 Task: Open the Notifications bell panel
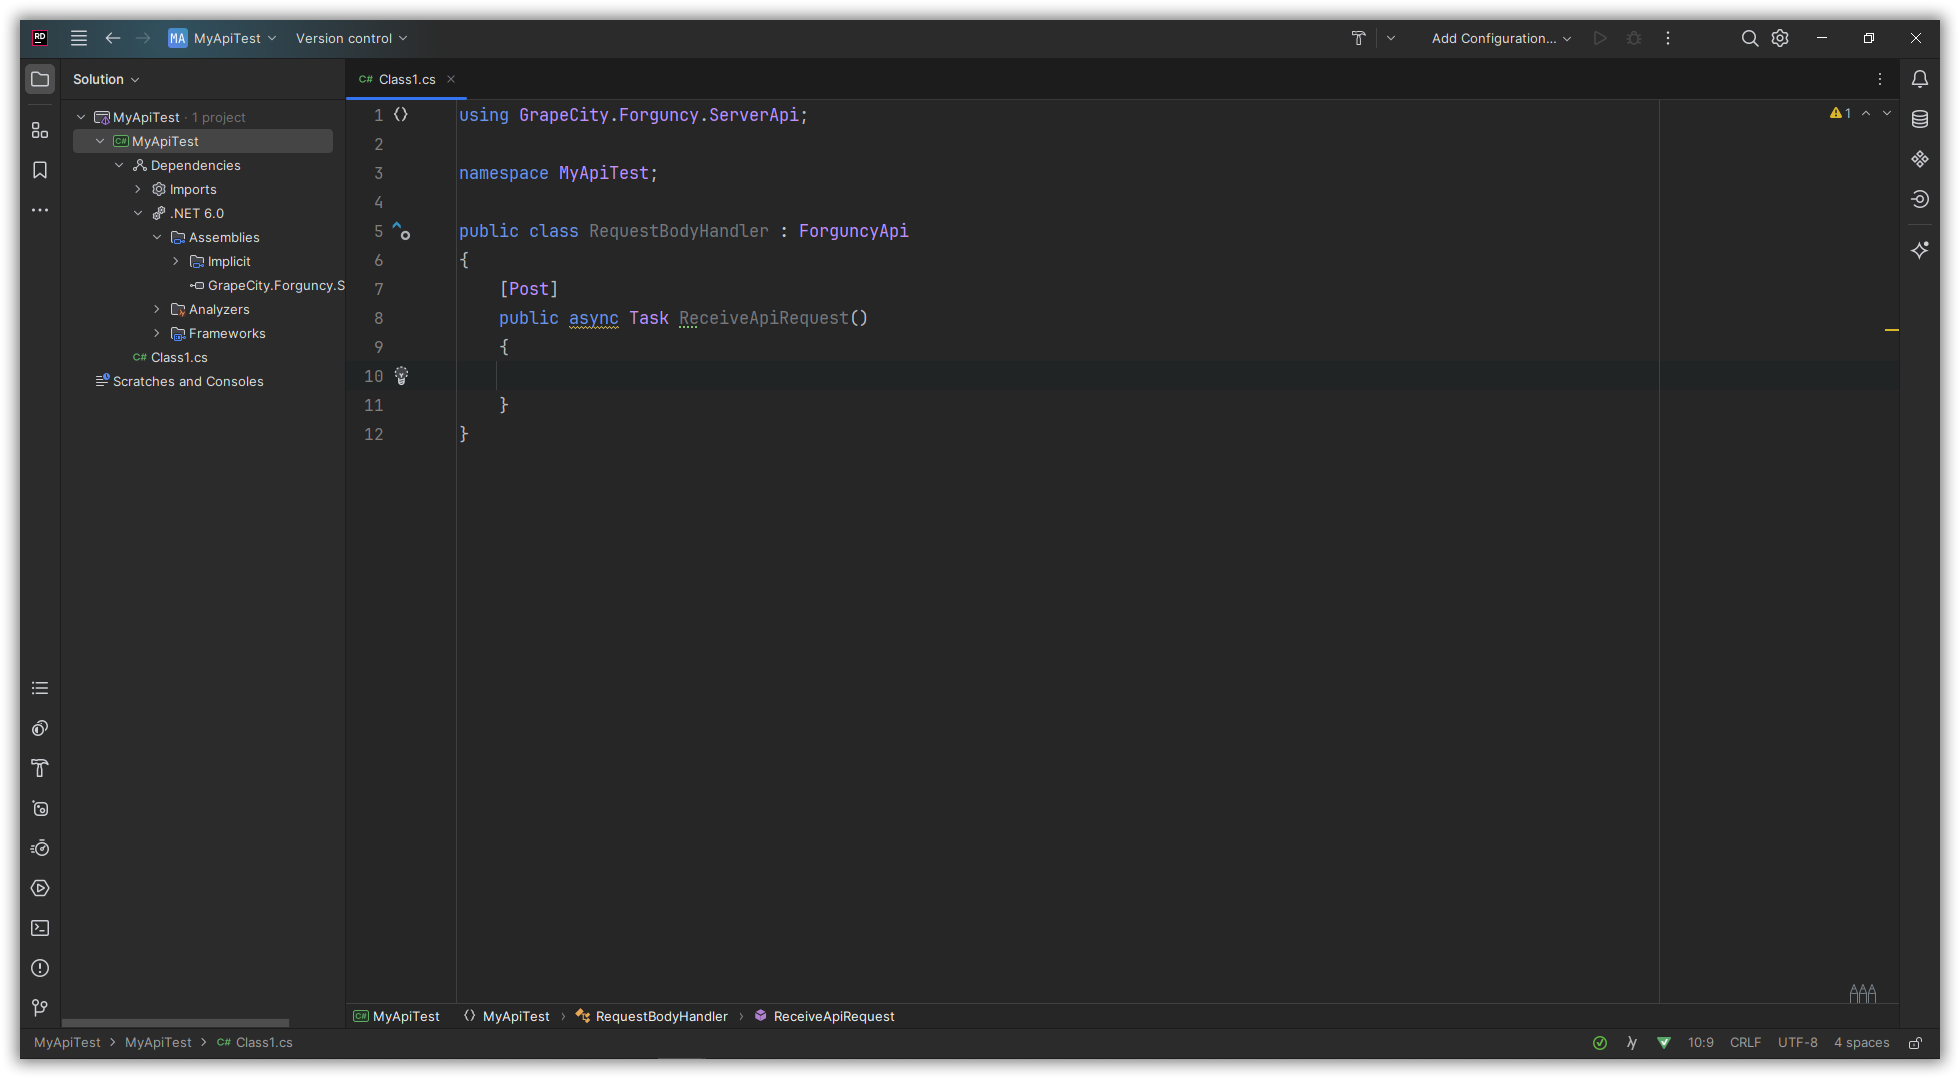tap(1919, 79)
